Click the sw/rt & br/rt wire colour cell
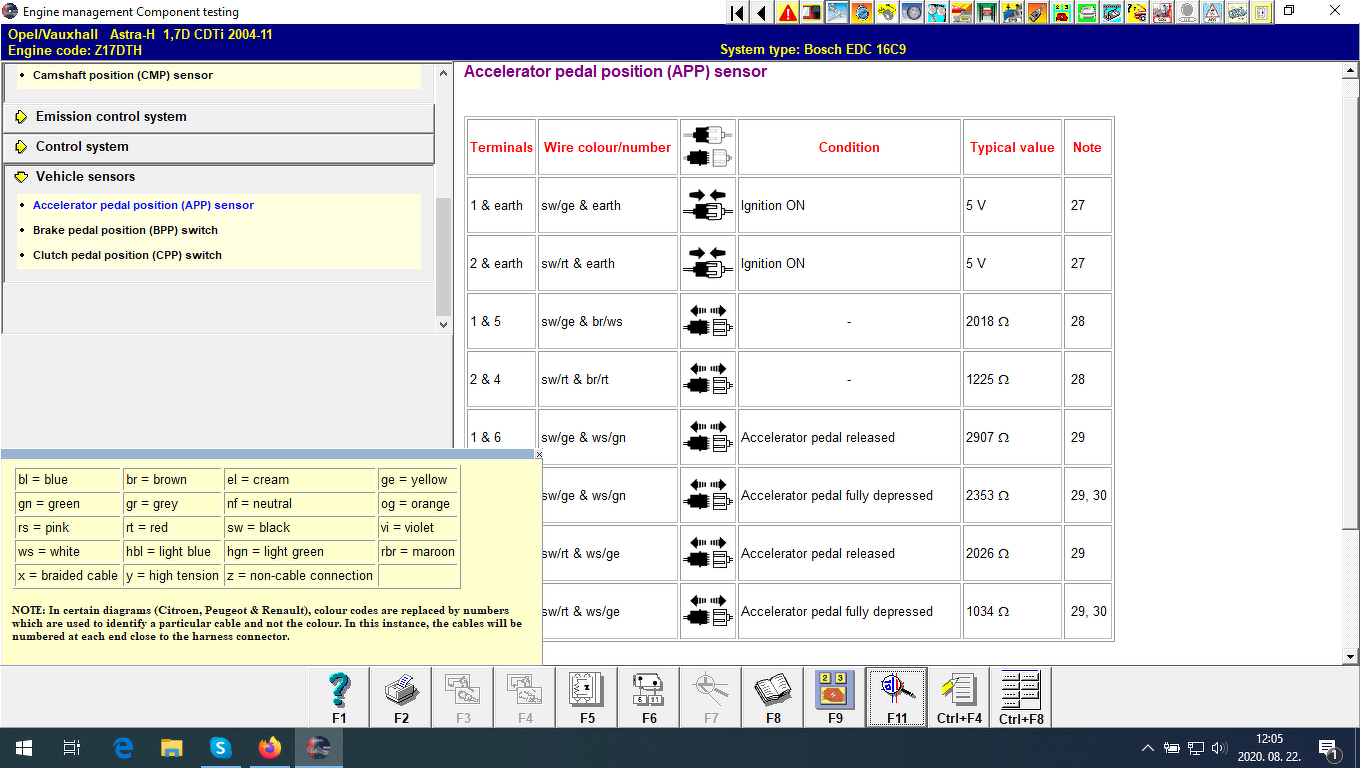1360x768 pixels. point(607,379)
